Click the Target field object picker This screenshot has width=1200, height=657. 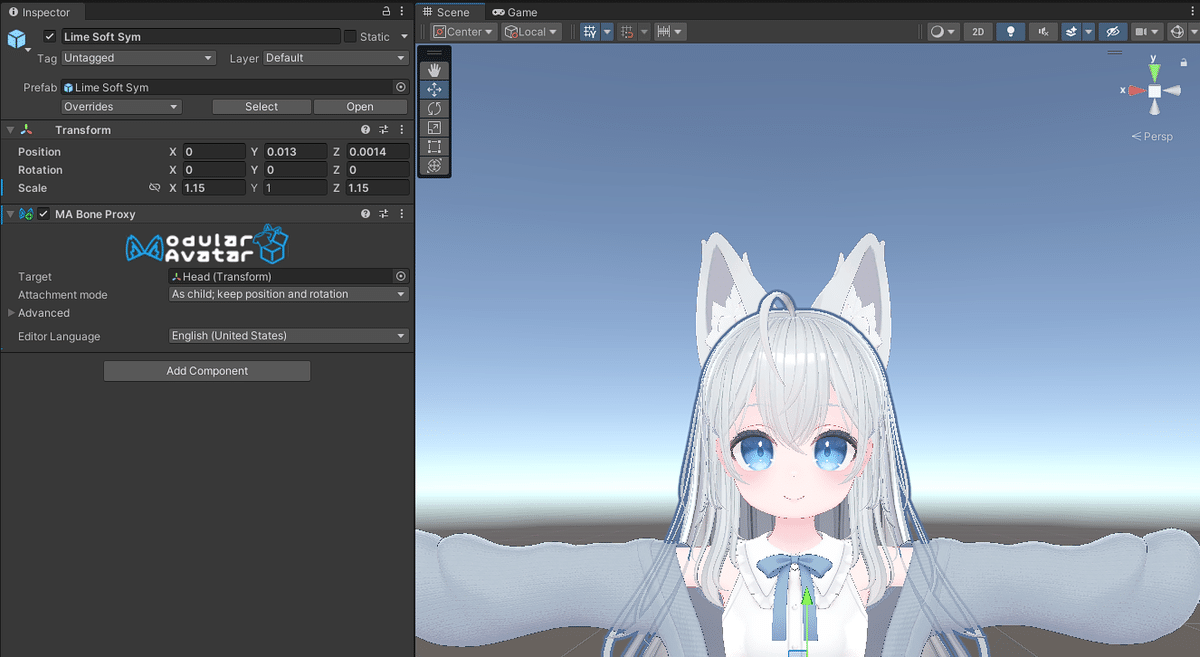click(401, 276)
